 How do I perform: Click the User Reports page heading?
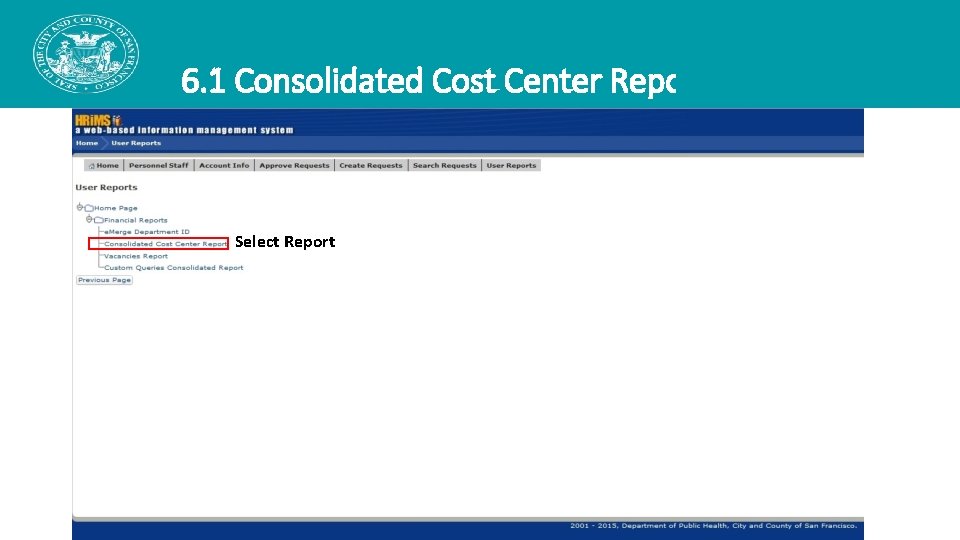(107, 187)
